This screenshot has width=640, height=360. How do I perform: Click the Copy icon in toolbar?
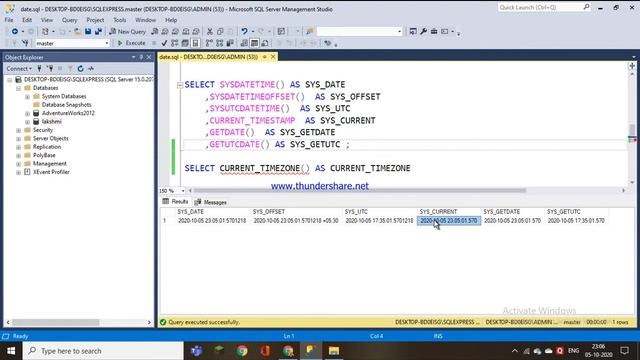point(220,31)
